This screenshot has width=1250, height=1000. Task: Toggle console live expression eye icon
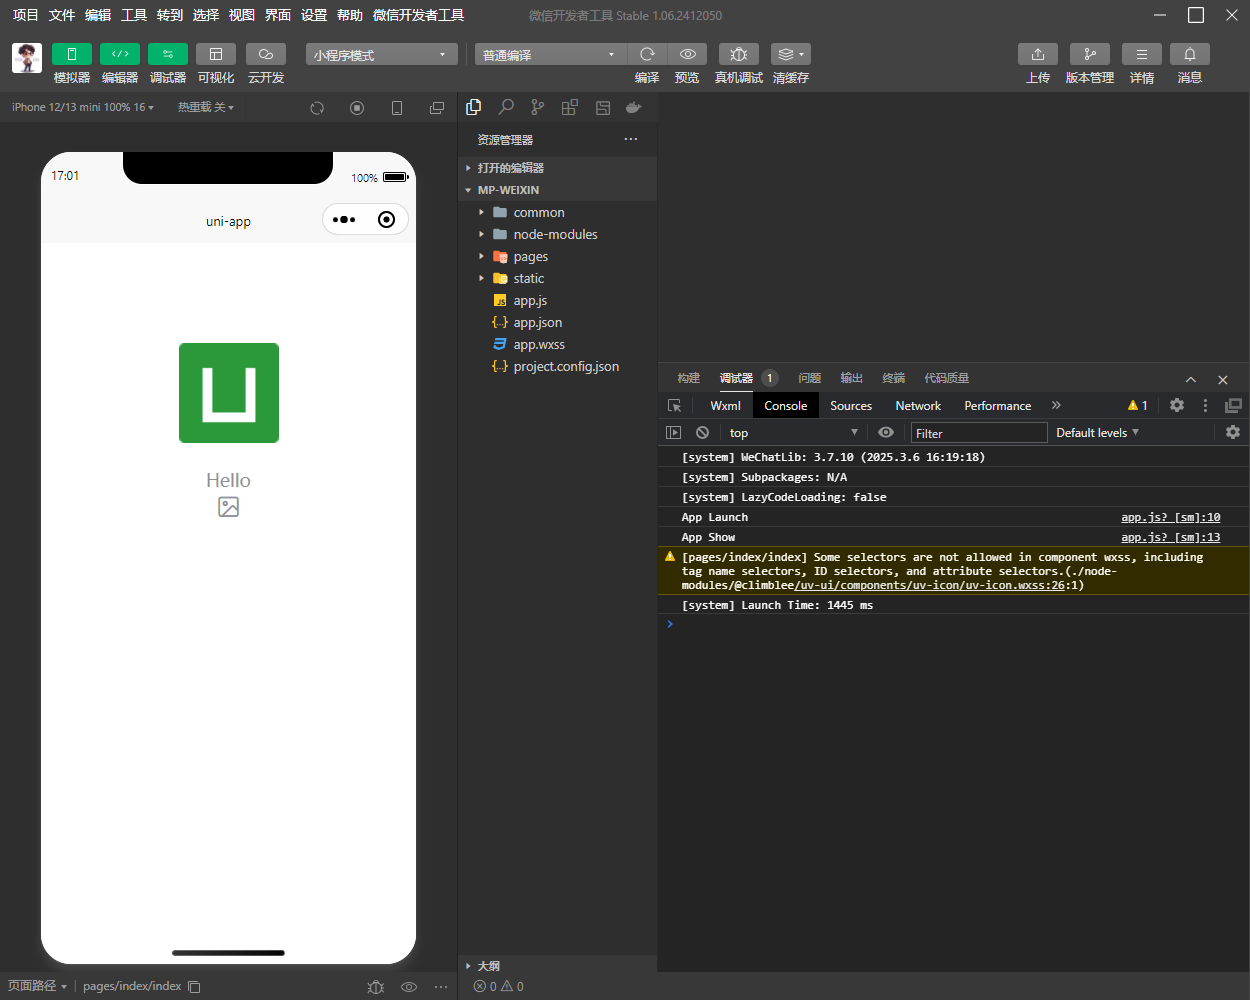click(886, 432)
